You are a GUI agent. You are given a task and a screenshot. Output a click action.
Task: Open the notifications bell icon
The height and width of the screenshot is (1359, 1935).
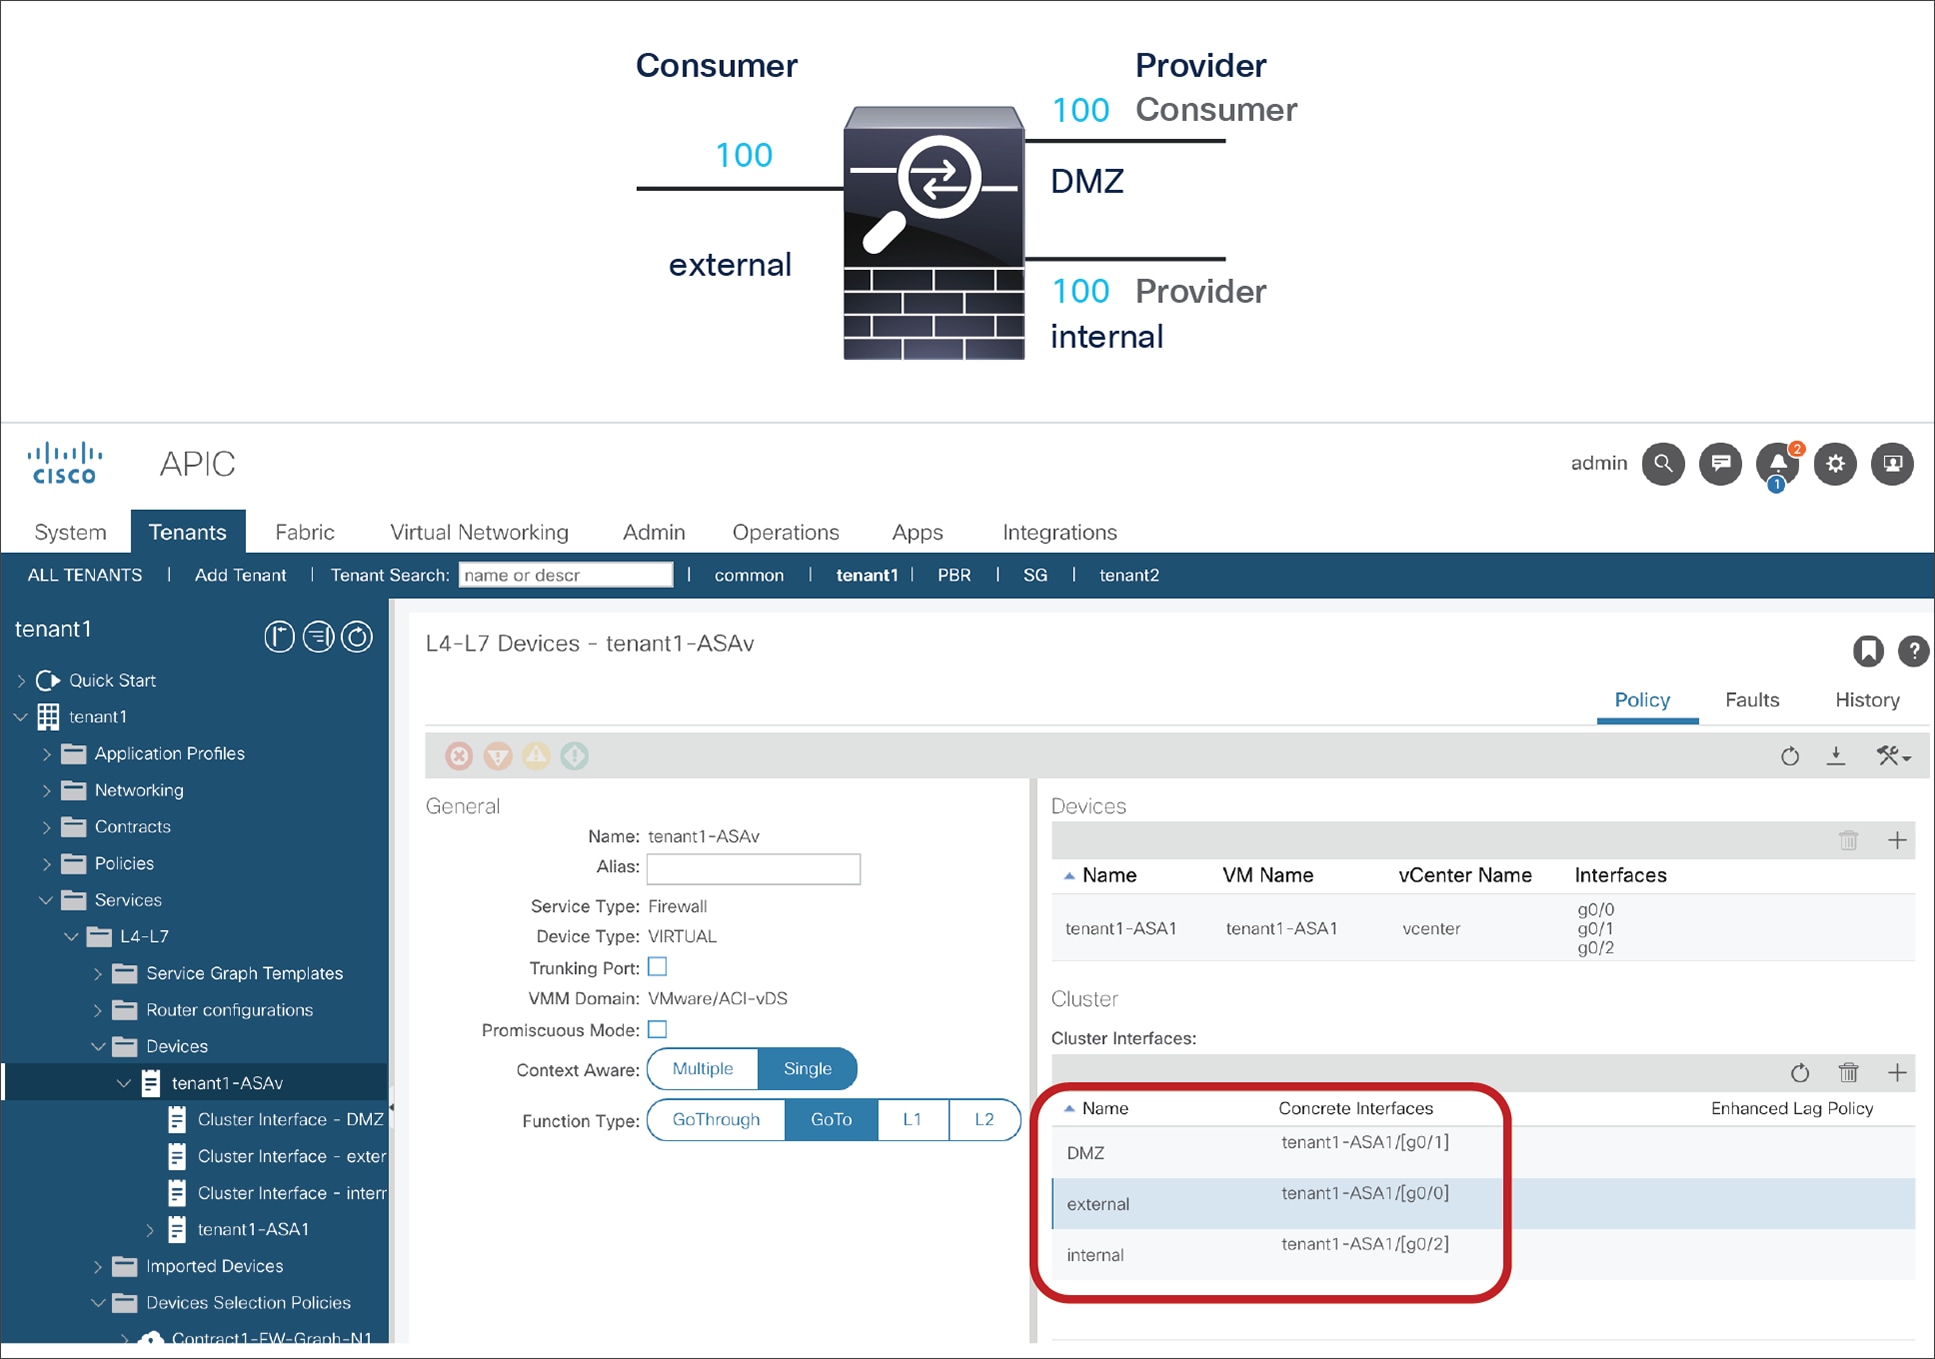1778,464
